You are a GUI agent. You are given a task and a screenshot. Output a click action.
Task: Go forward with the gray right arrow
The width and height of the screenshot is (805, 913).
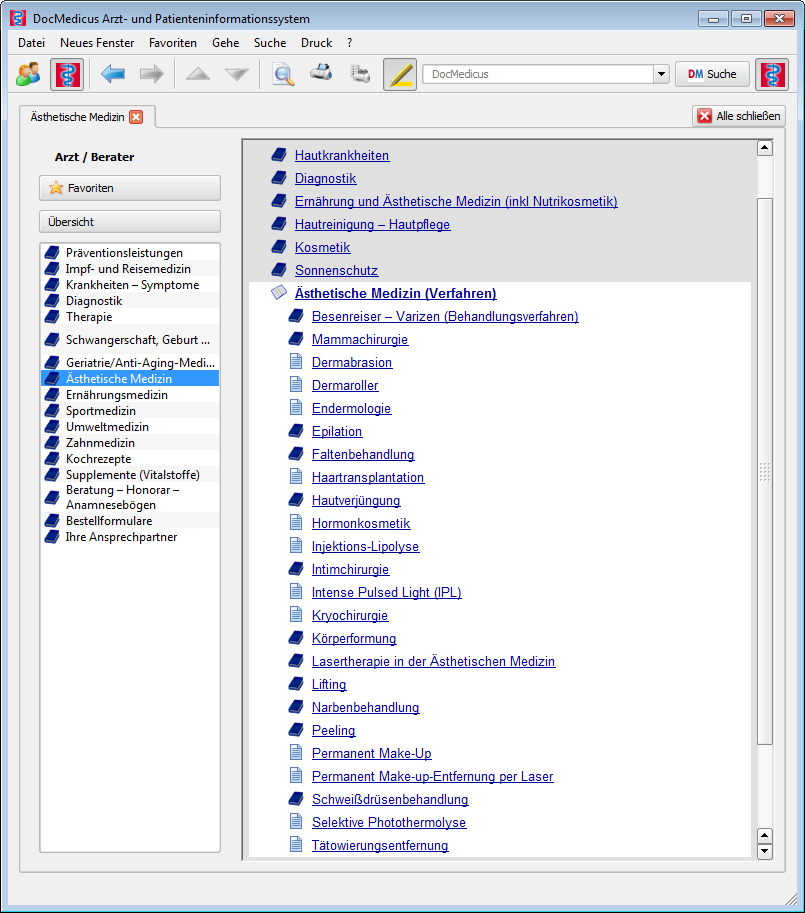pos(151,74)
